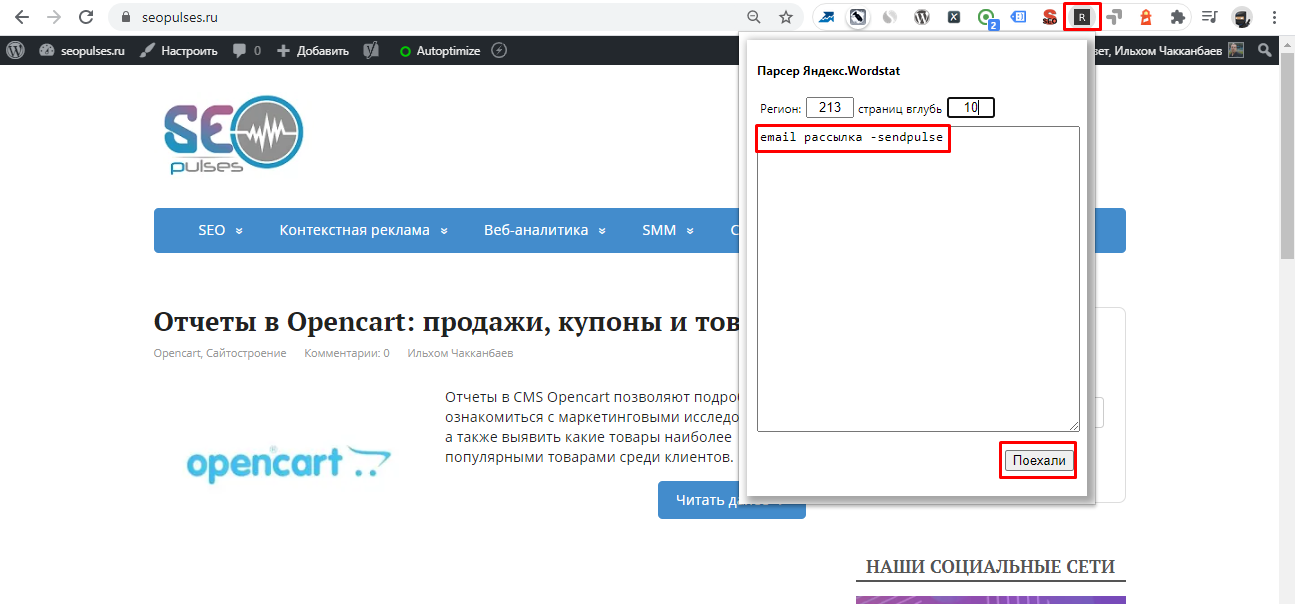Open the Отчеты в Opencart article title
Image resolution: width=1295 pixels, height=604 pixels.
pyautogui.click(x=446, y=322)
